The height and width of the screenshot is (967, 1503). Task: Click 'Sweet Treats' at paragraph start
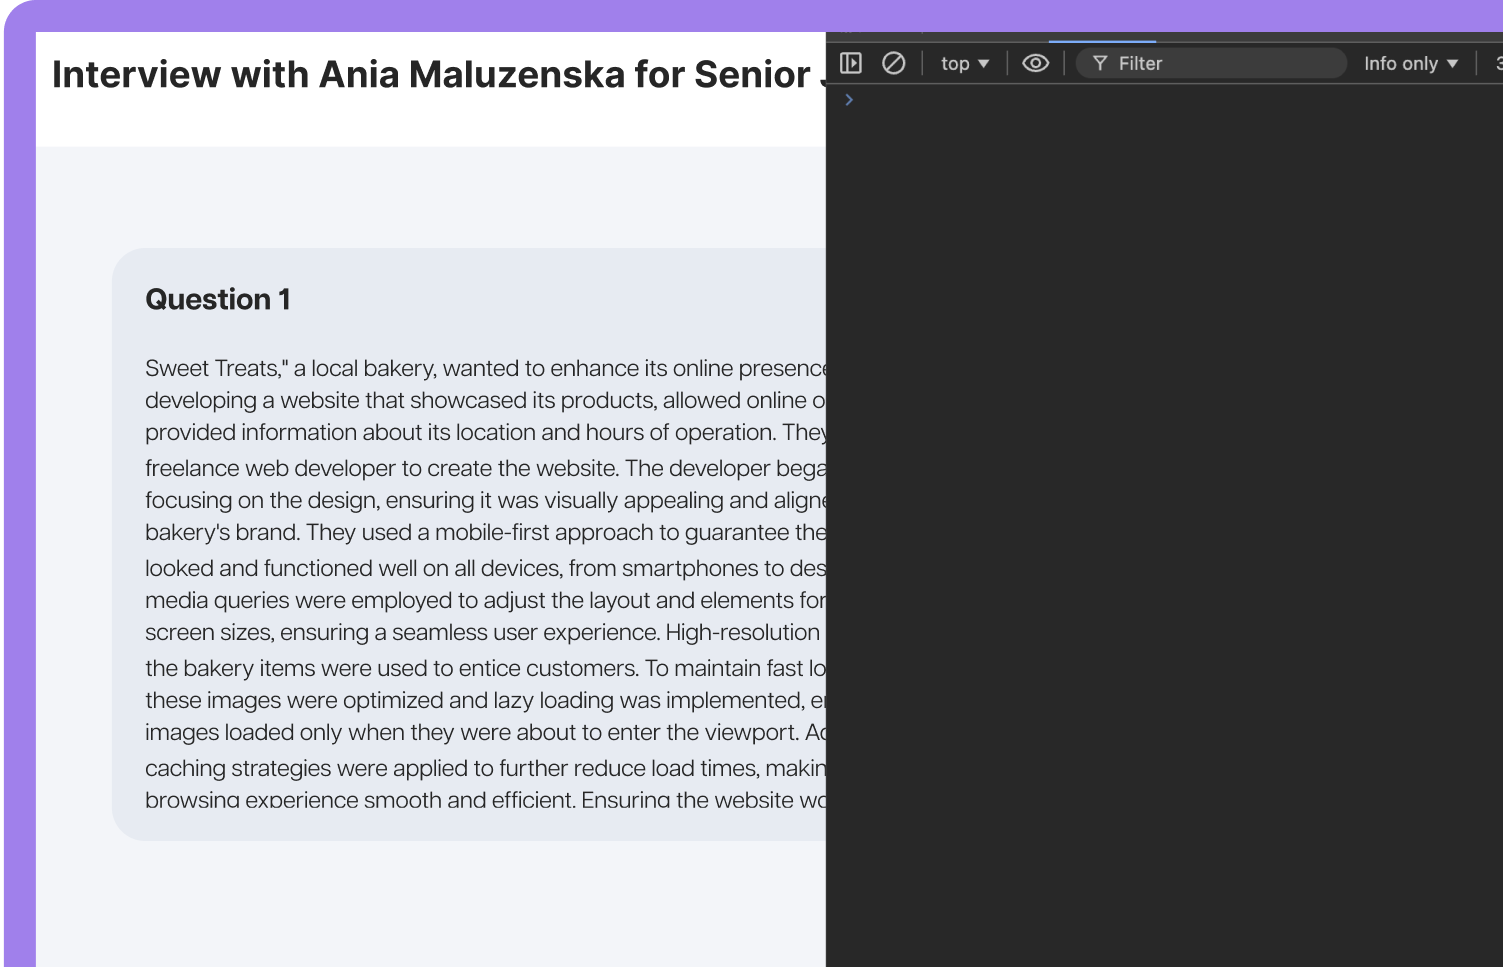[x=211, y=368]
